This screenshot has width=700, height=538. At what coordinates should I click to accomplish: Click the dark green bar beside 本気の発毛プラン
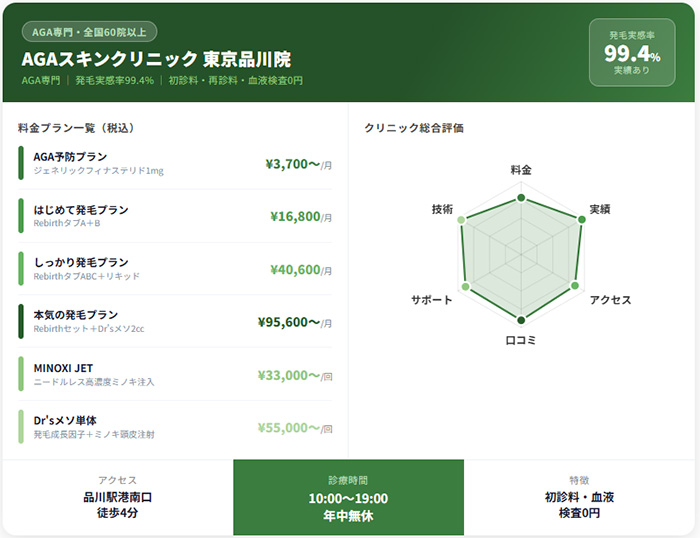pos(21,322)
